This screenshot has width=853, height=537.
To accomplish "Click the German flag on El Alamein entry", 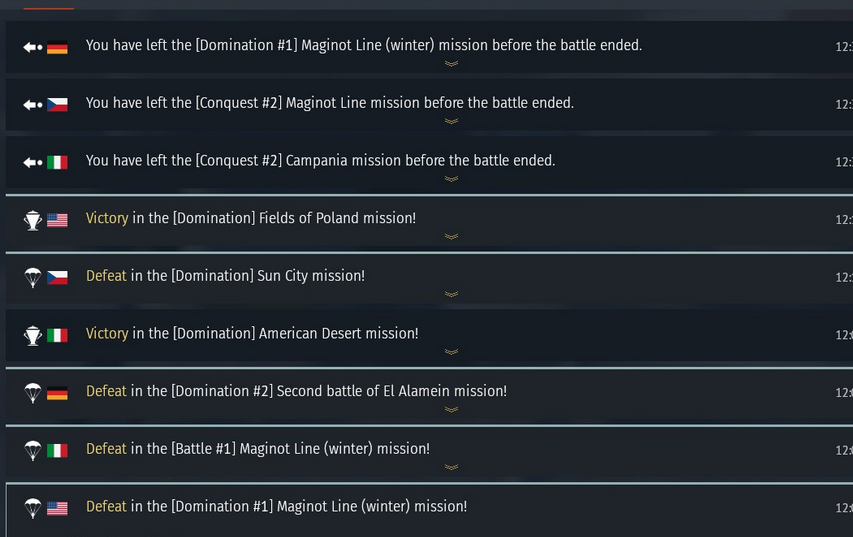I will [57, 392].
